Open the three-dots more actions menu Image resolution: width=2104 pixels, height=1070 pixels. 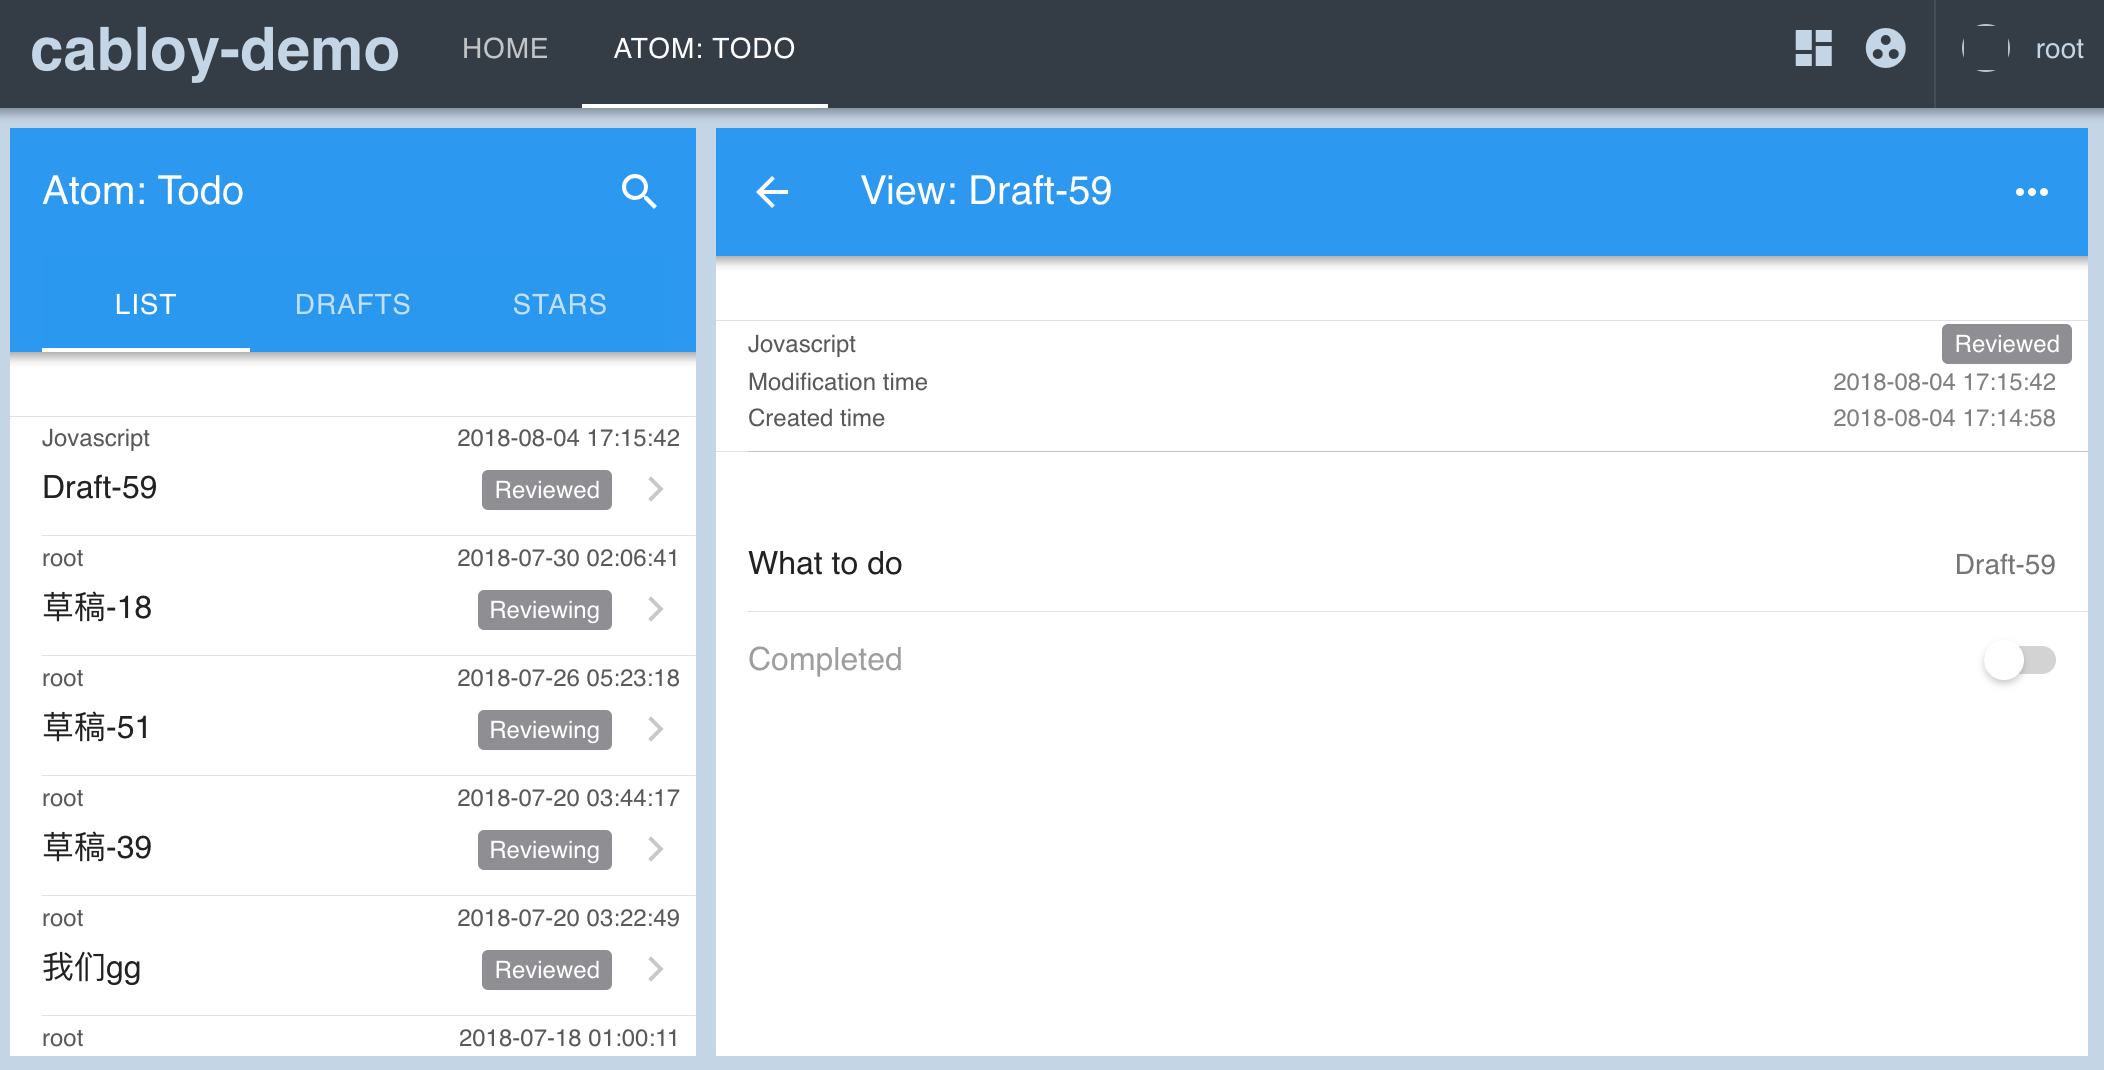(2032, 191)
